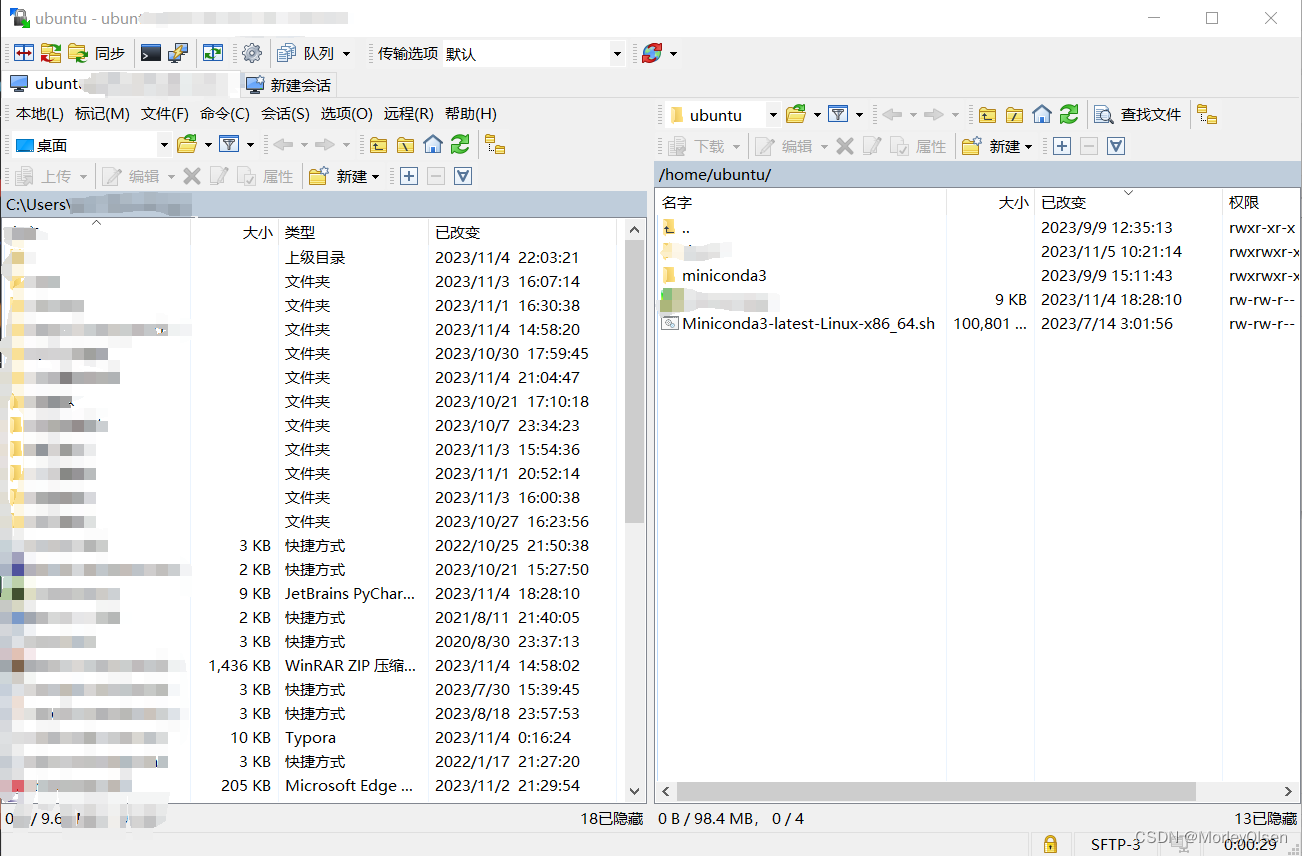The image size is (1302, 856).
Task: Click the synchronize icon left of 同步 folder
Action: [51, 53]
